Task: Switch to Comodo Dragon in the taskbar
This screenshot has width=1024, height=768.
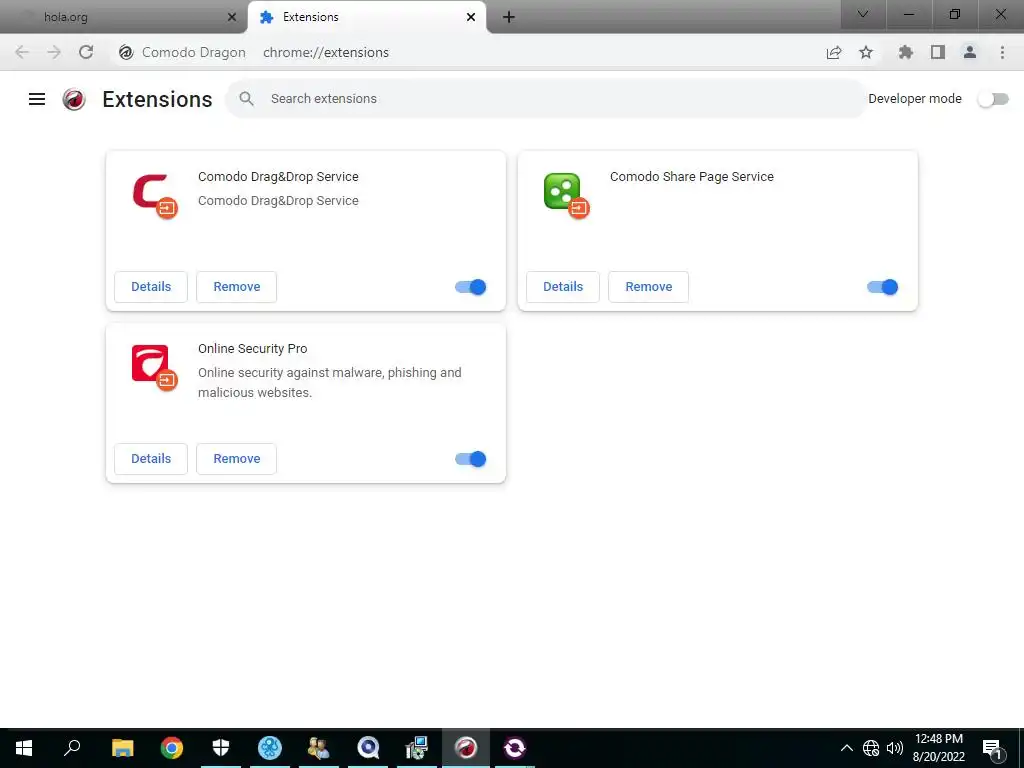Action: [466, 748]
